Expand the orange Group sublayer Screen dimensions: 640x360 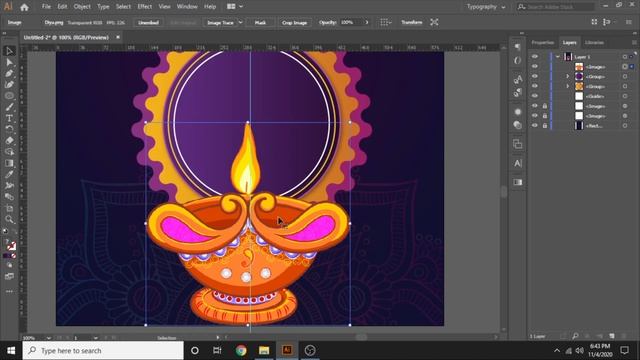[567, 86]
